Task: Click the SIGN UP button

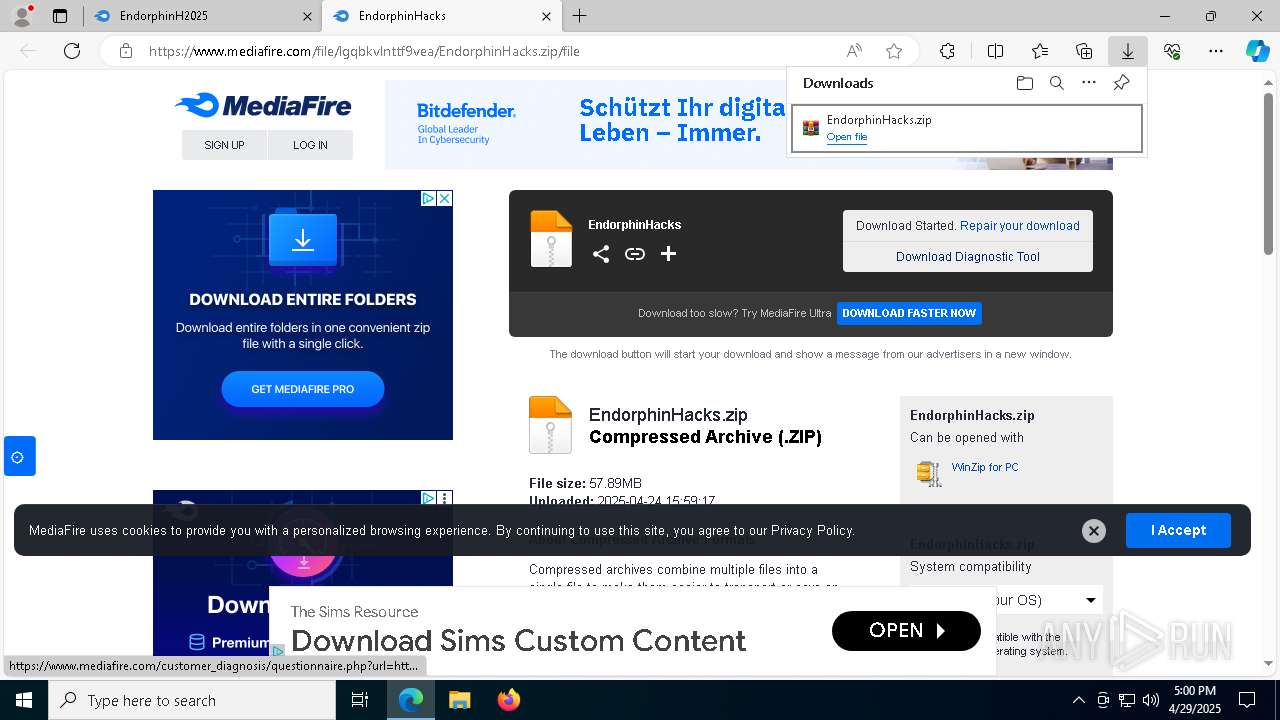Action: (x=224, y=145)
